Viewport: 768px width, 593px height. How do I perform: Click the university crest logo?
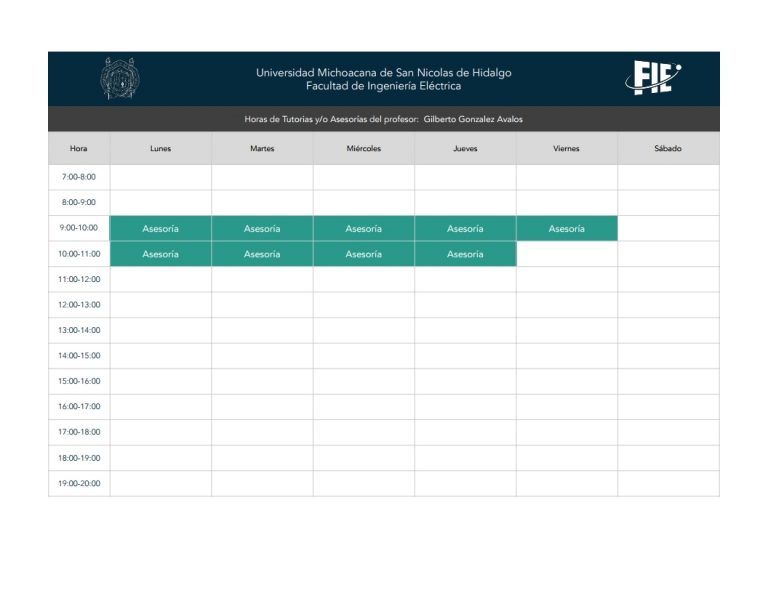click(x=120, y=78)
